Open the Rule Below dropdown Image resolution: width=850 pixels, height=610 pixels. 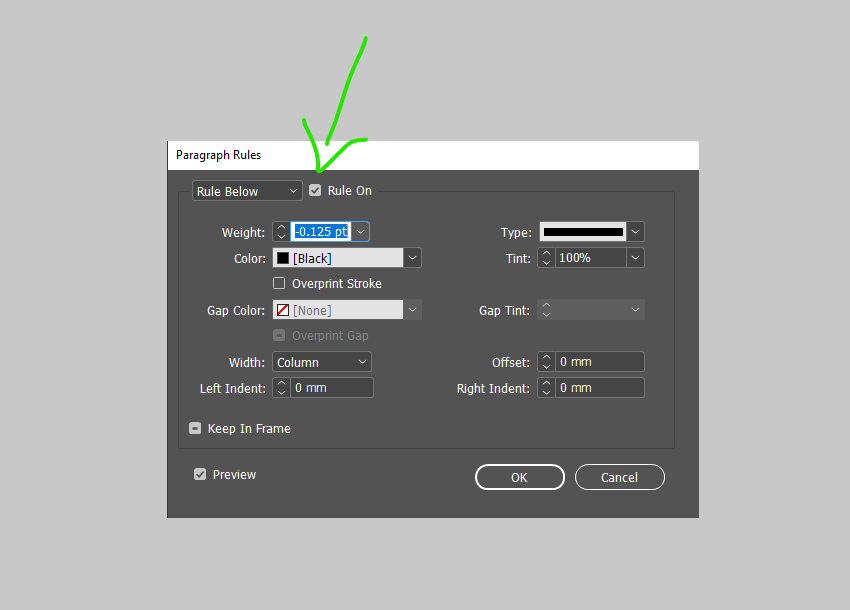coord(247,191)
